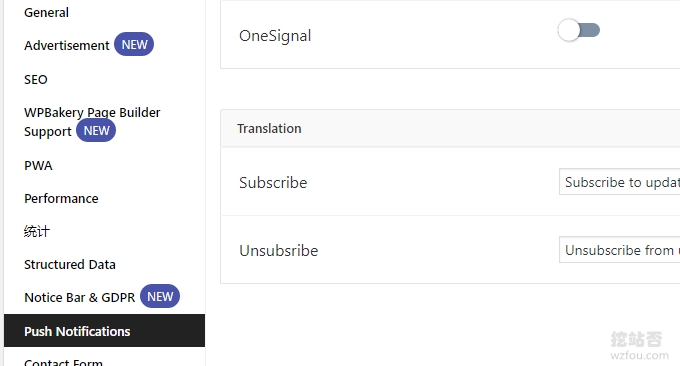The image size is (680, 366).
Task: Open the Contact Form section
Action: 63,362
